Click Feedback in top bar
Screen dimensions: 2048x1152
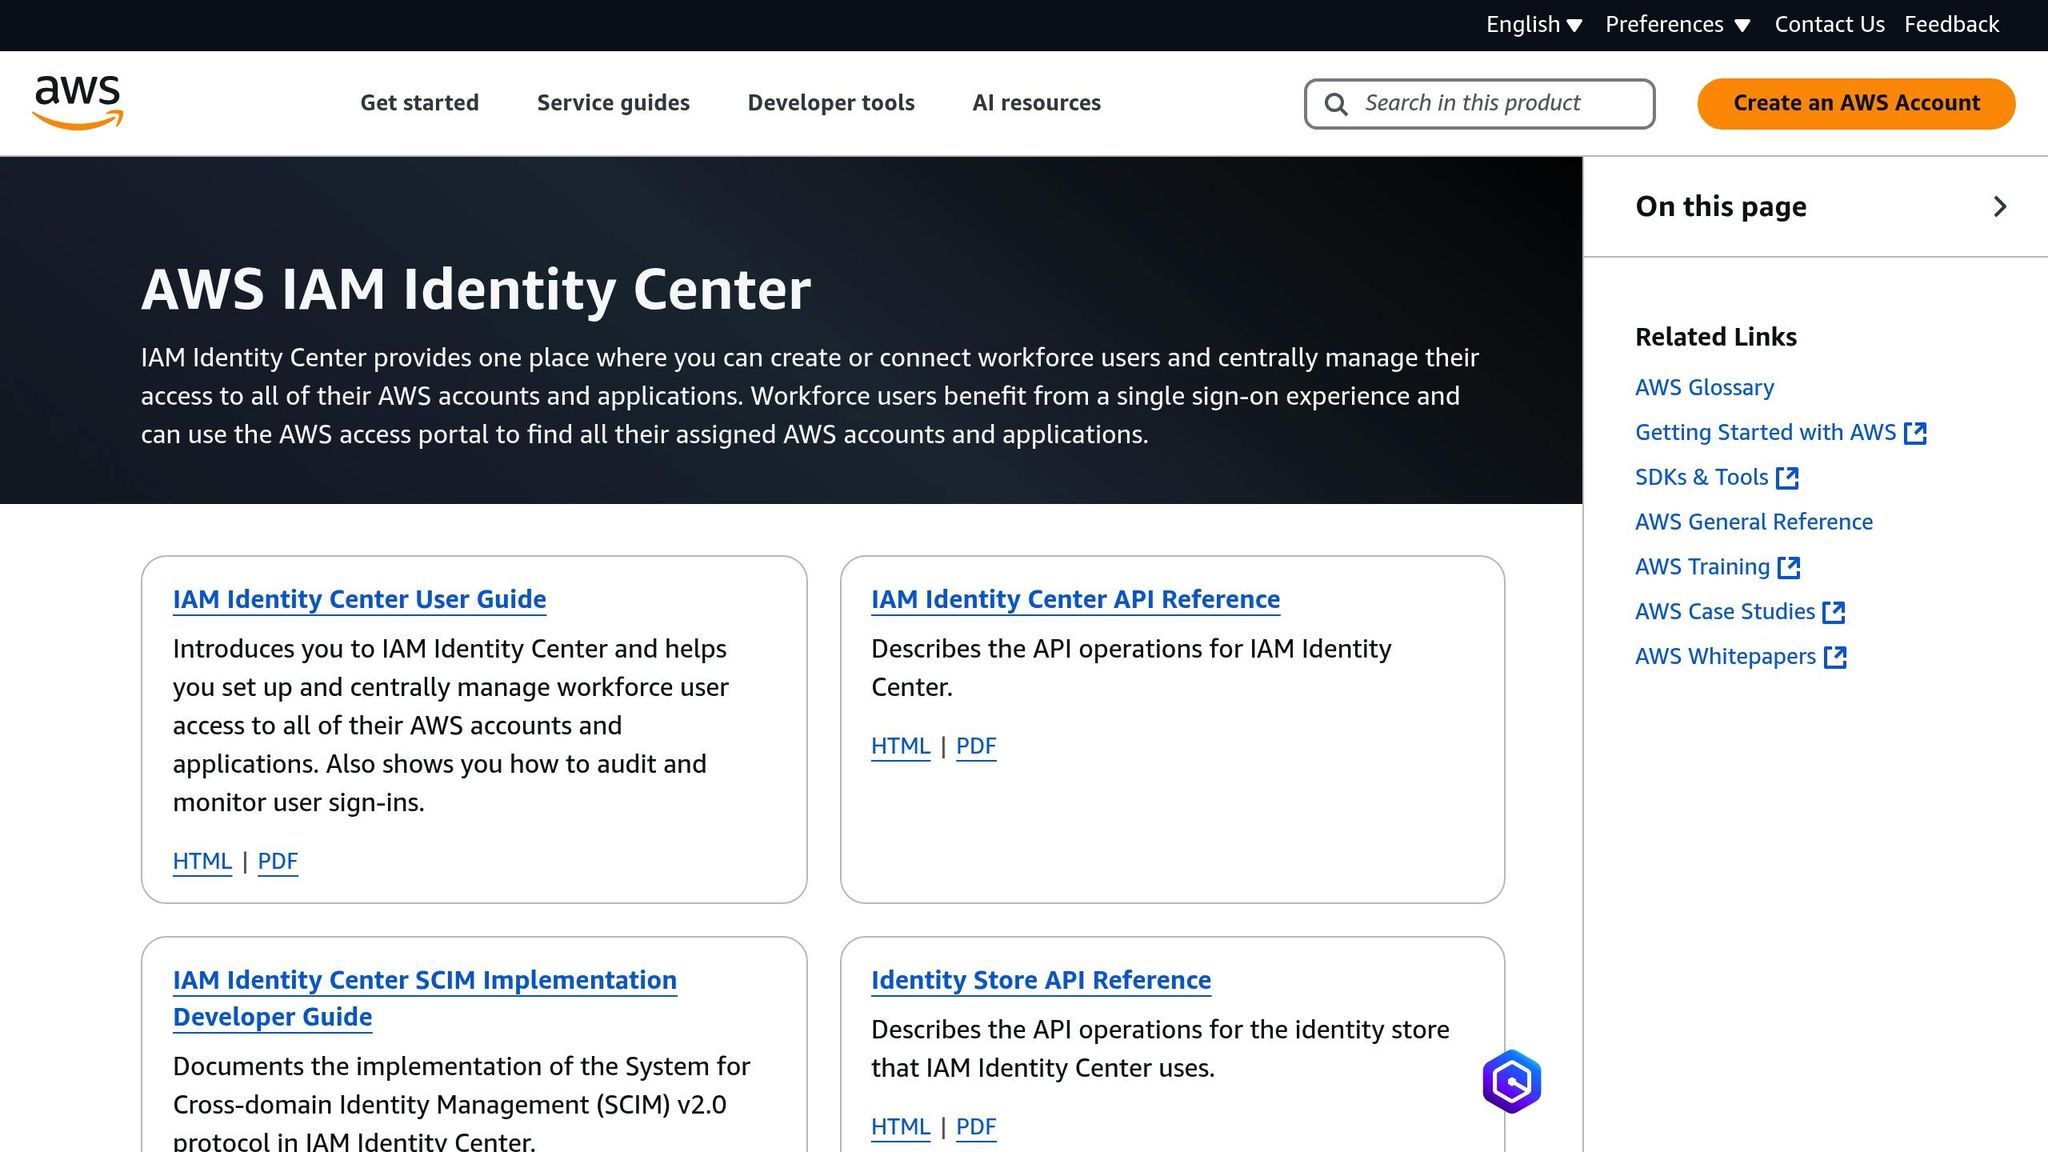tap(1951, 25)
